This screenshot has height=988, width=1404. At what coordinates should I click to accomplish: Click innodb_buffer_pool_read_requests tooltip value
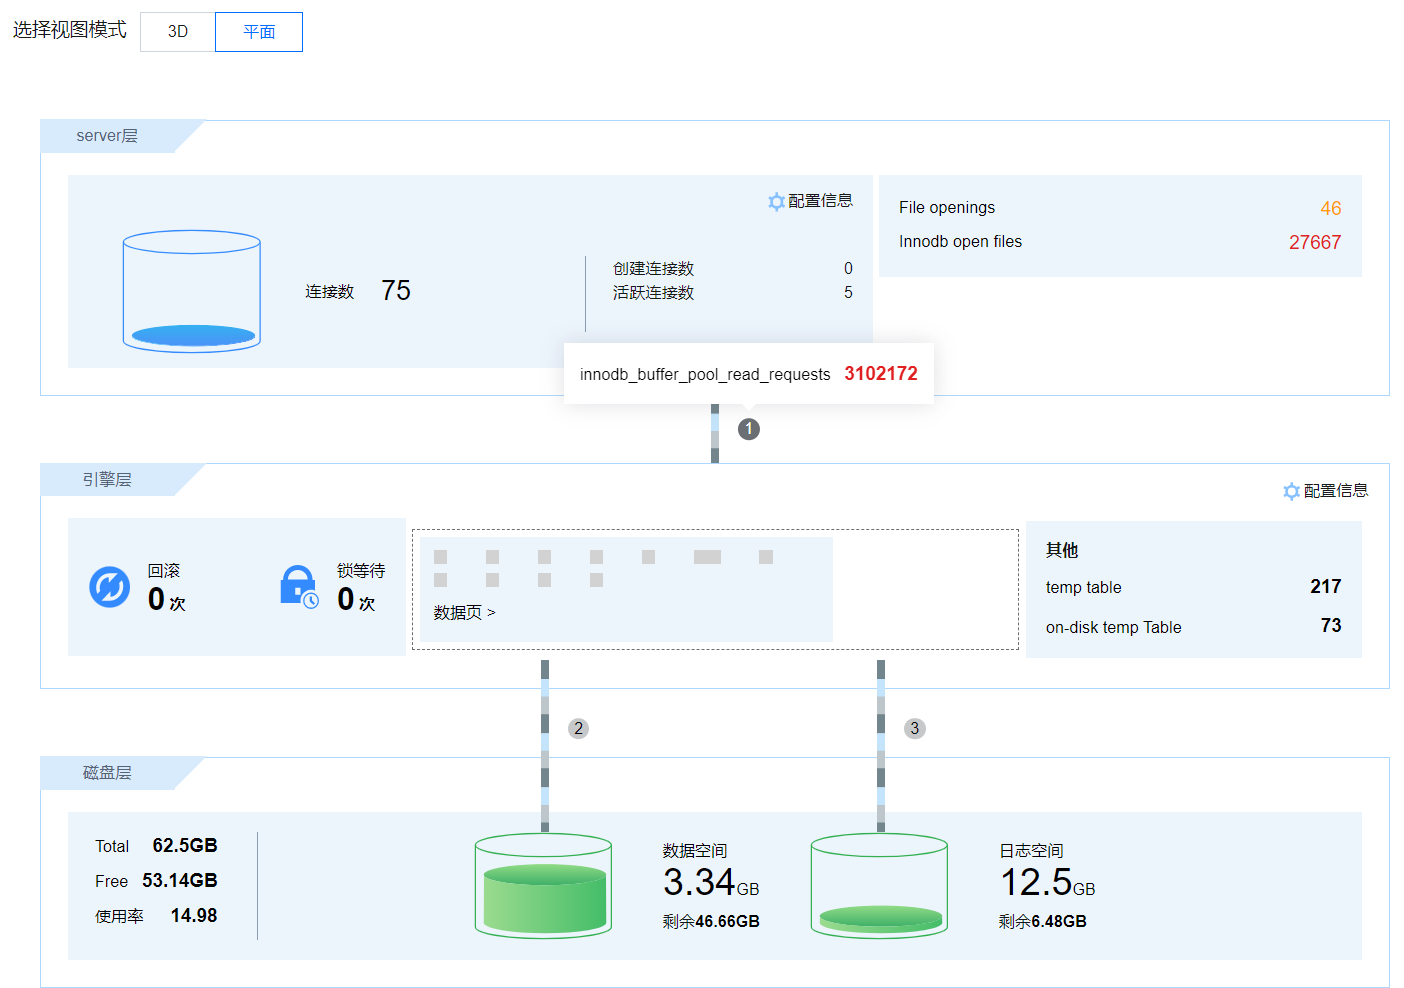pos(880,374)
